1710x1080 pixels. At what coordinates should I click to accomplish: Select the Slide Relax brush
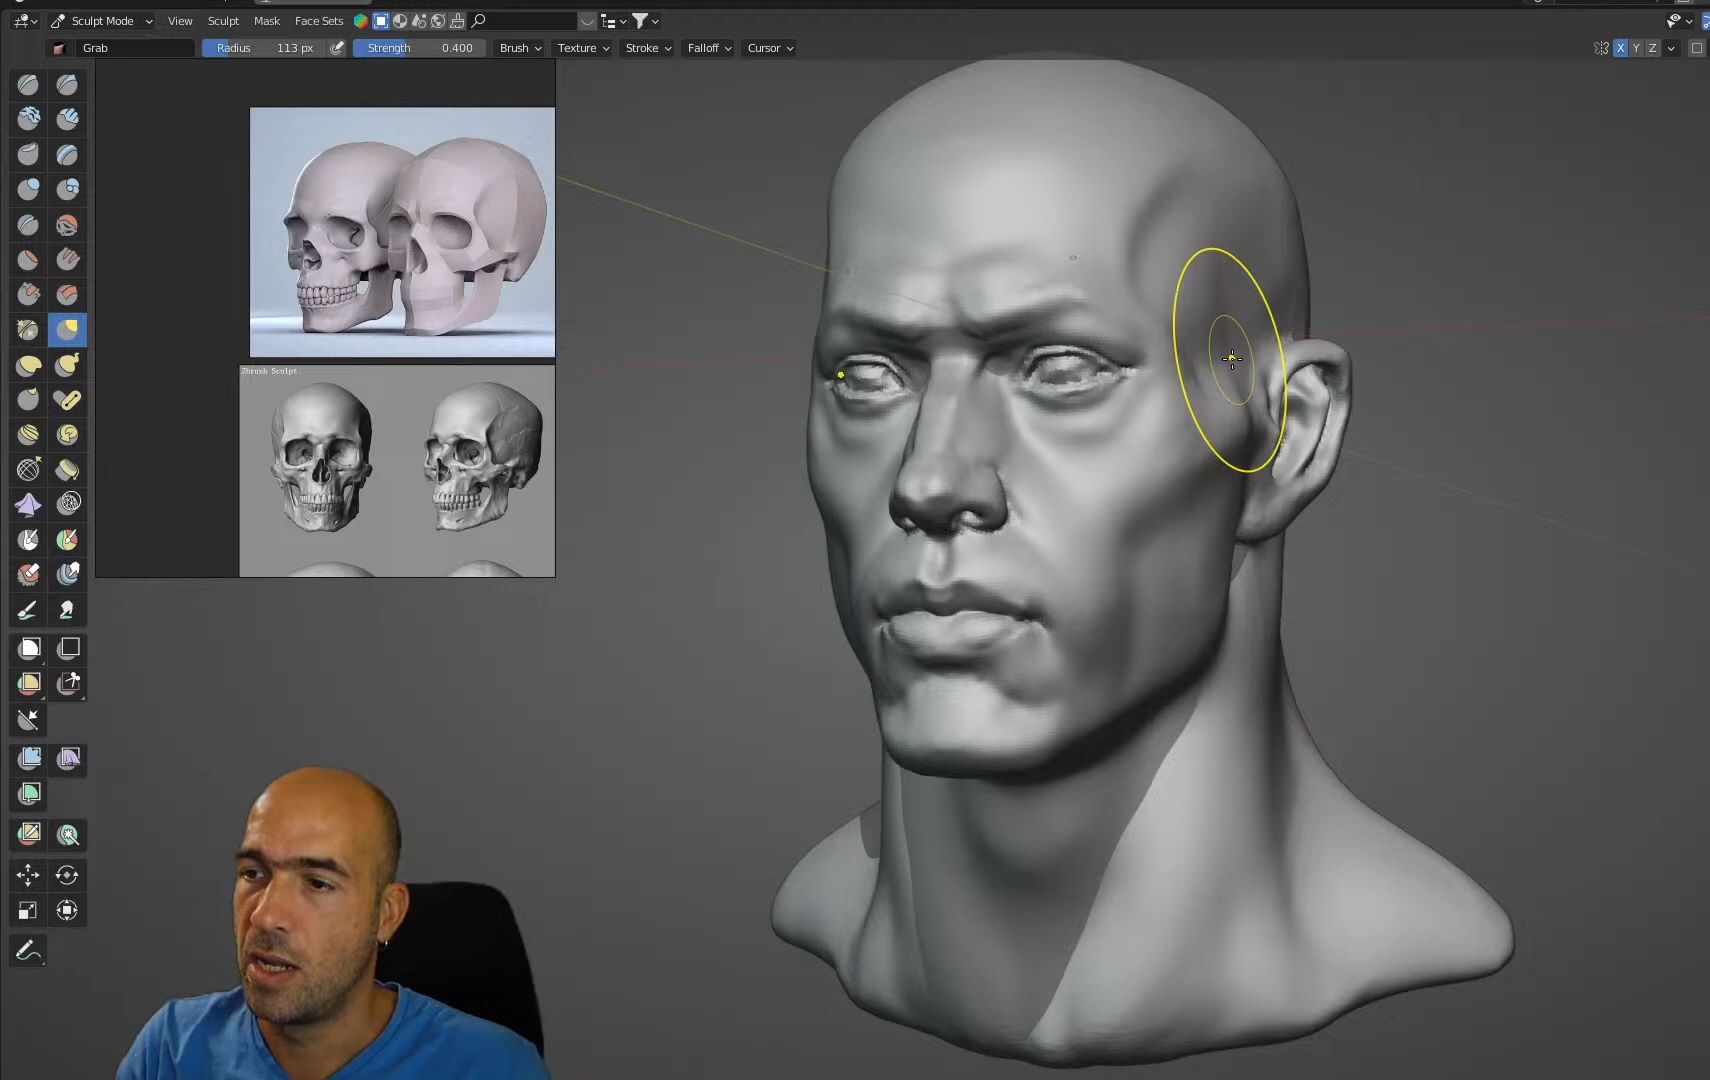click(28, 470)
